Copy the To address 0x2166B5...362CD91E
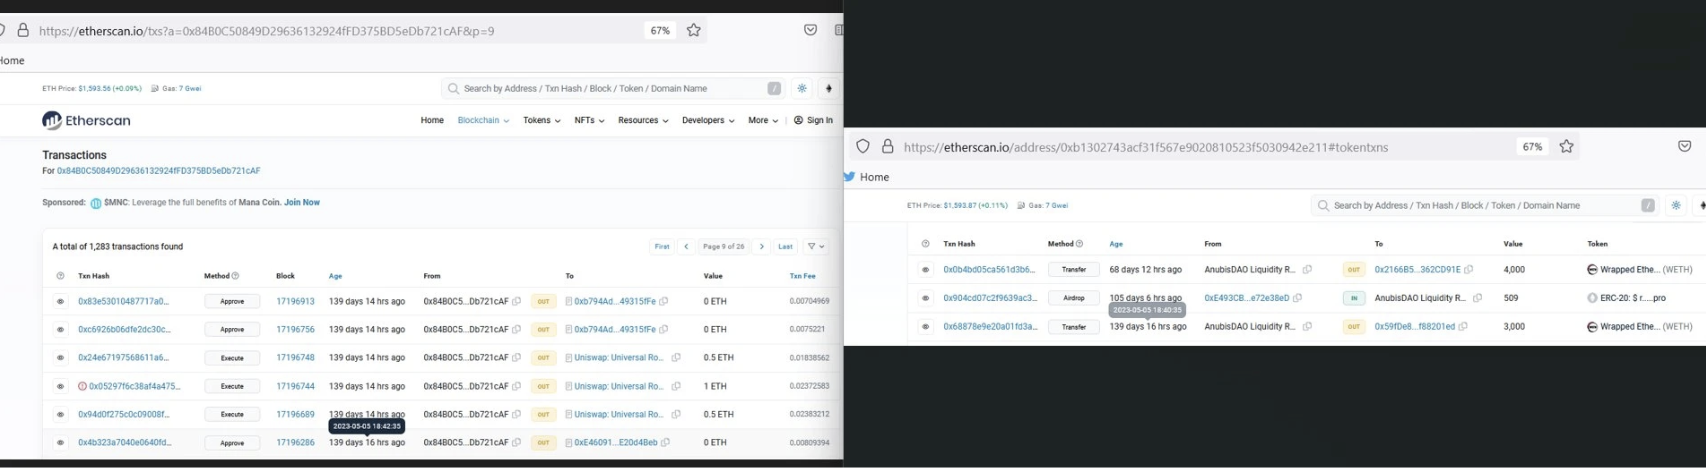The width and height of the screenshot is (1706, 468). tap(1469, 270)
